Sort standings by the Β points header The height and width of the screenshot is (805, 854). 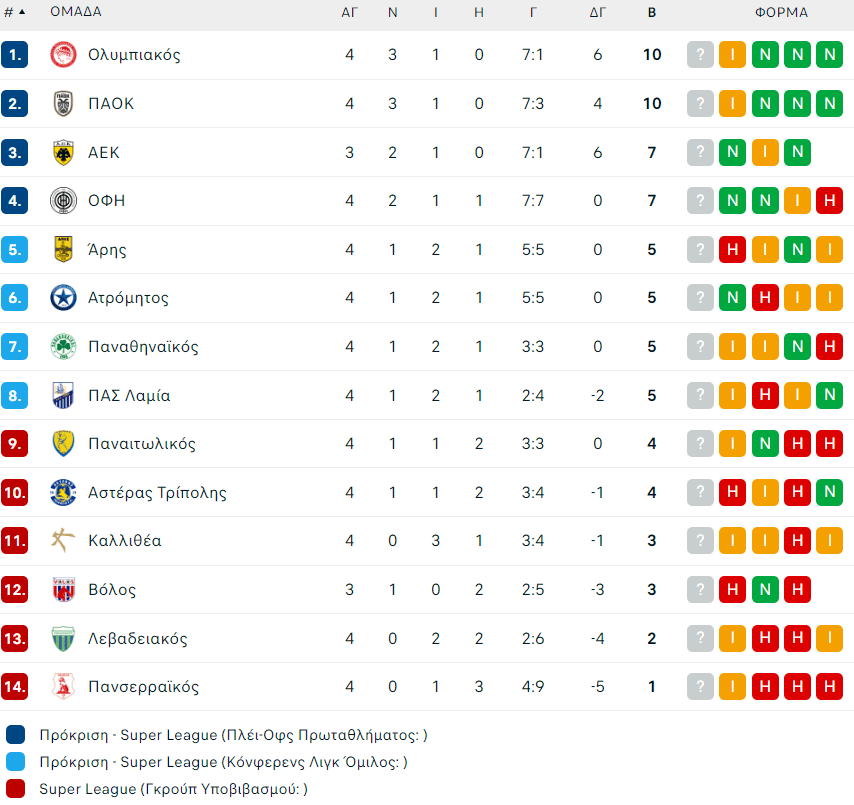652,13
